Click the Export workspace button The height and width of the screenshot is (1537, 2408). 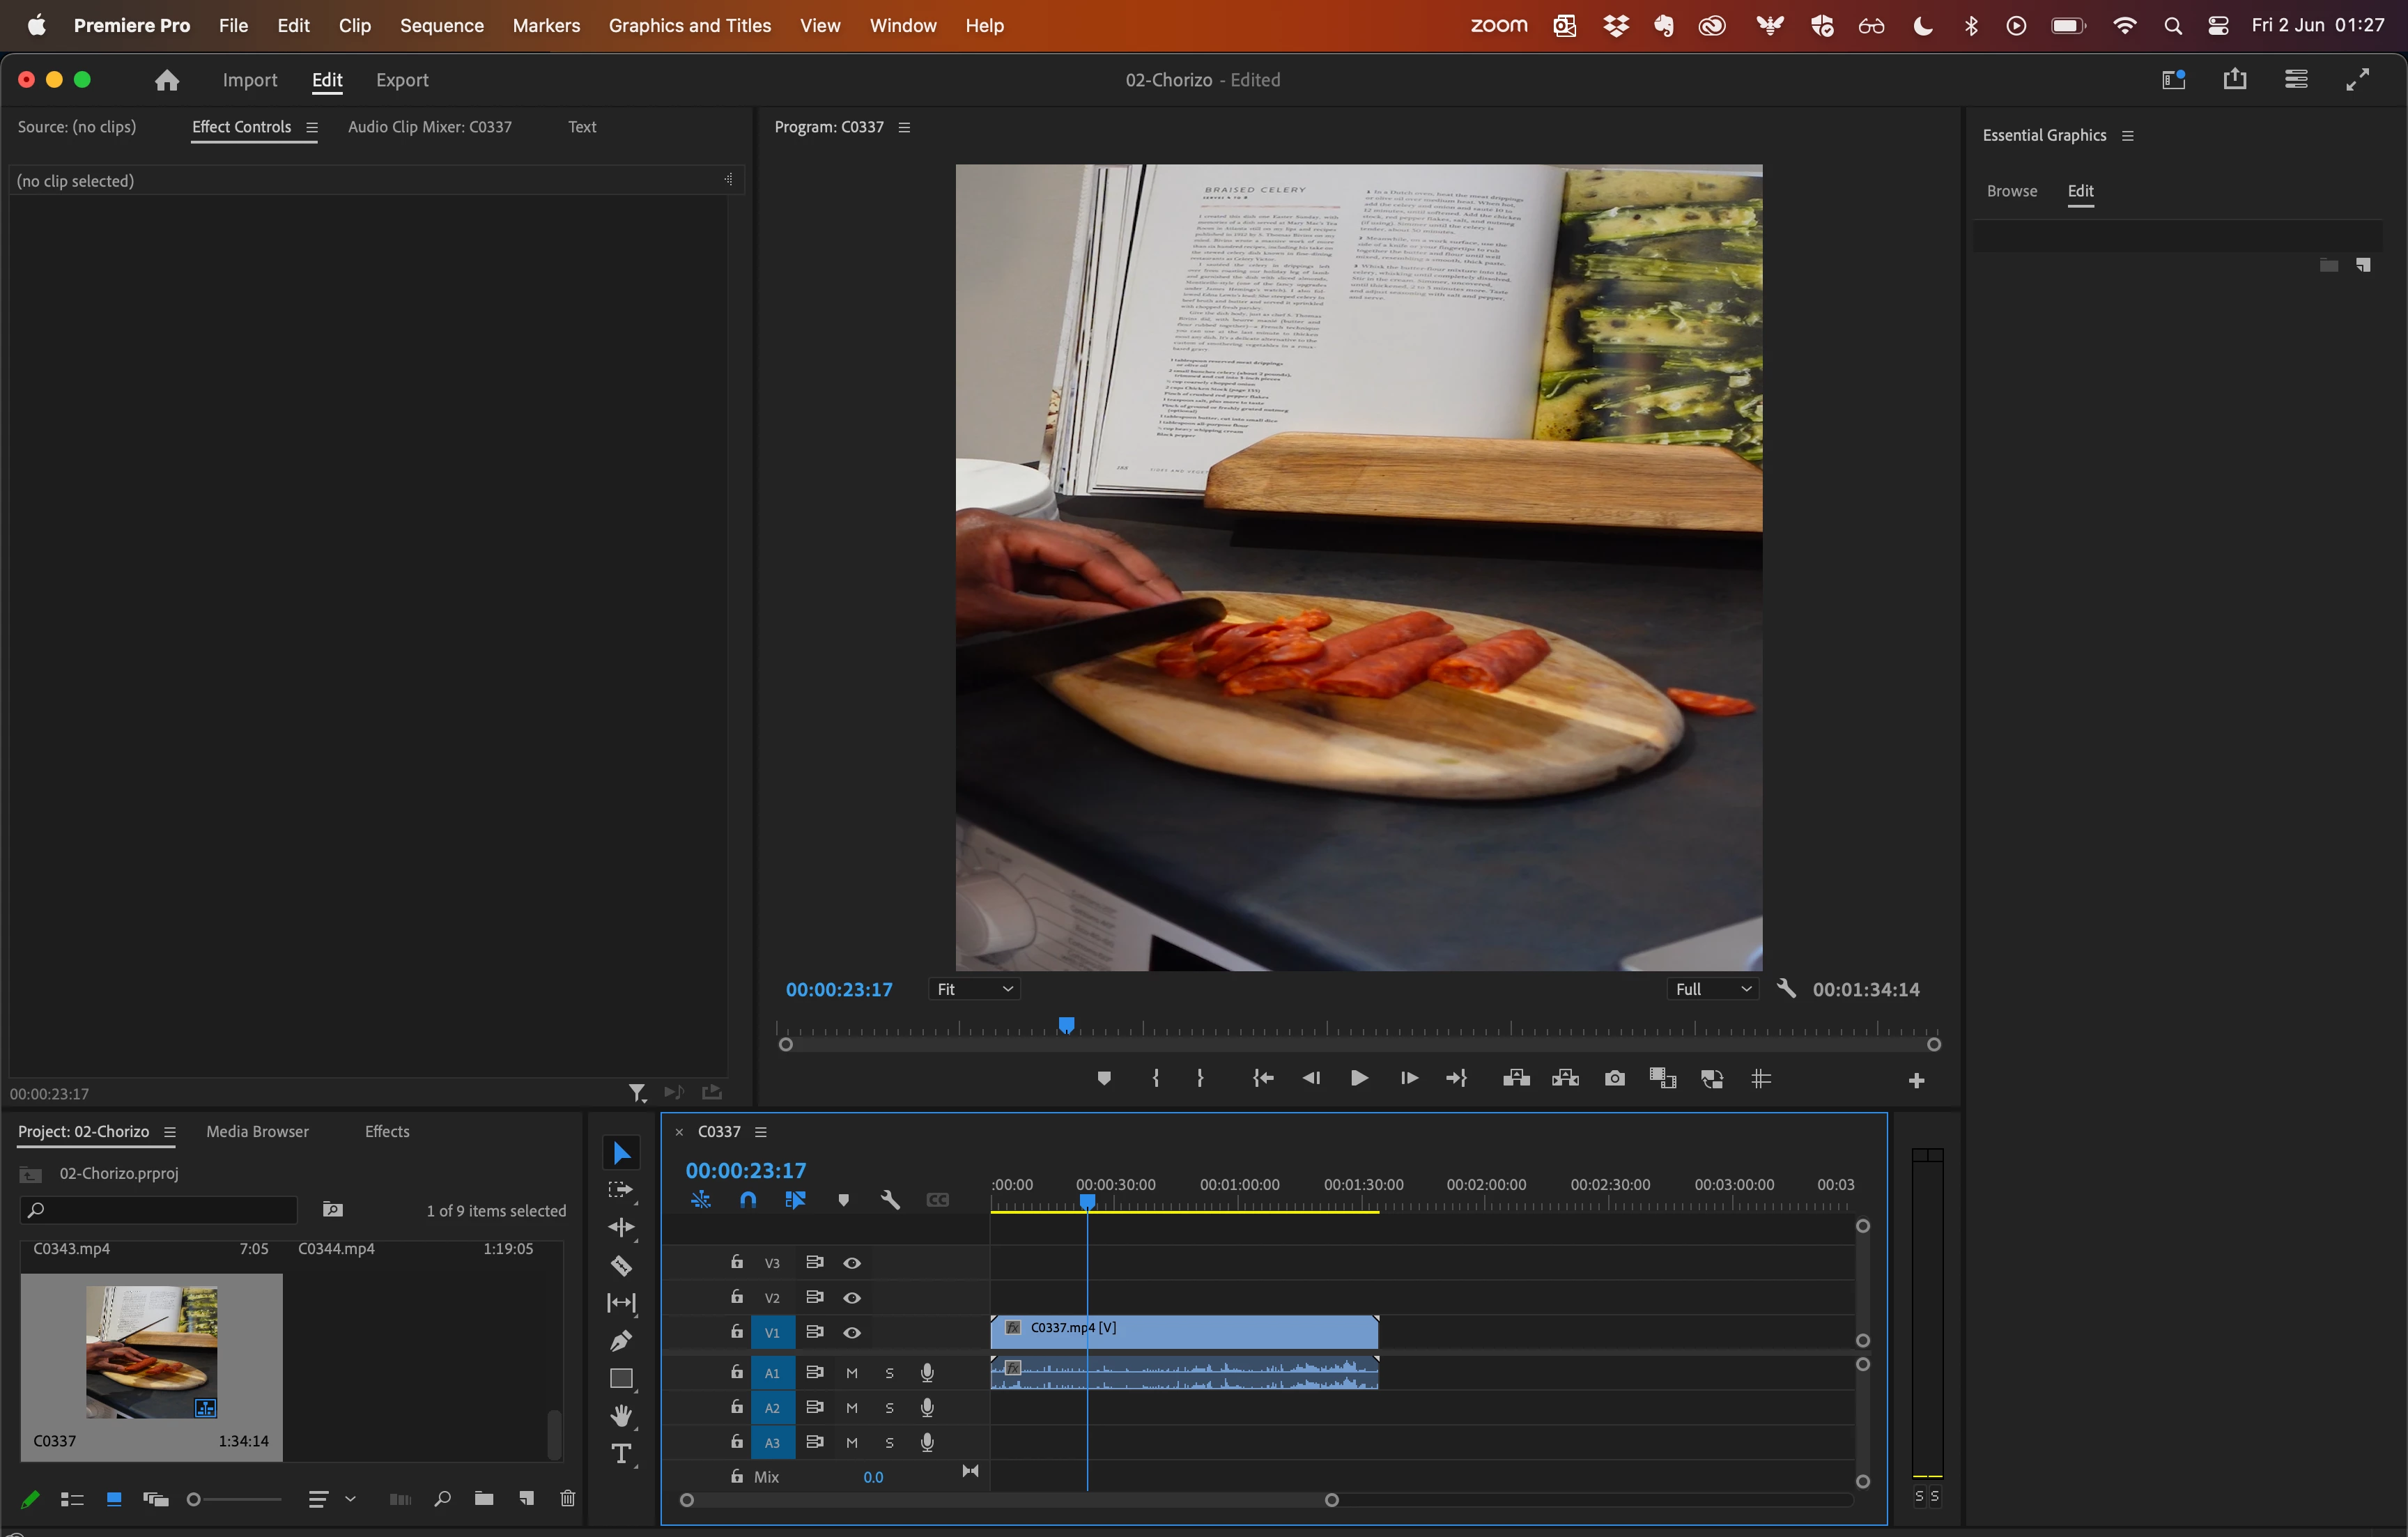(402, 80)
